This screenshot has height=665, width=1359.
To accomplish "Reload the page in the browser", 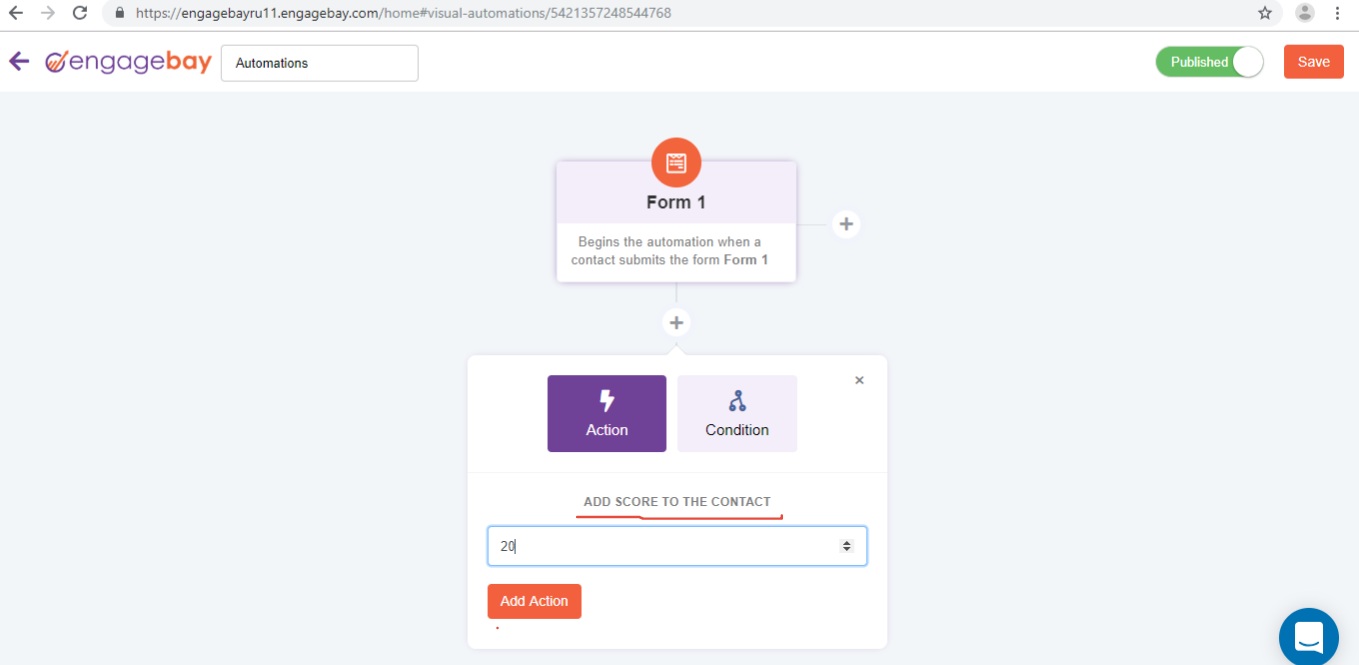I will [x=80, y=13].
